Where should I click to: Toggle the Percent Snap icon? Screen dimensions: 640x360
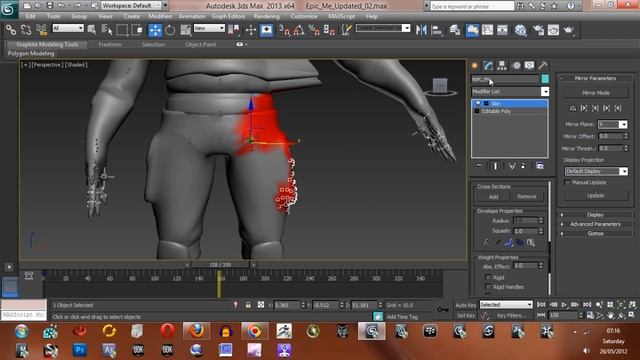(x=314, y=30)
